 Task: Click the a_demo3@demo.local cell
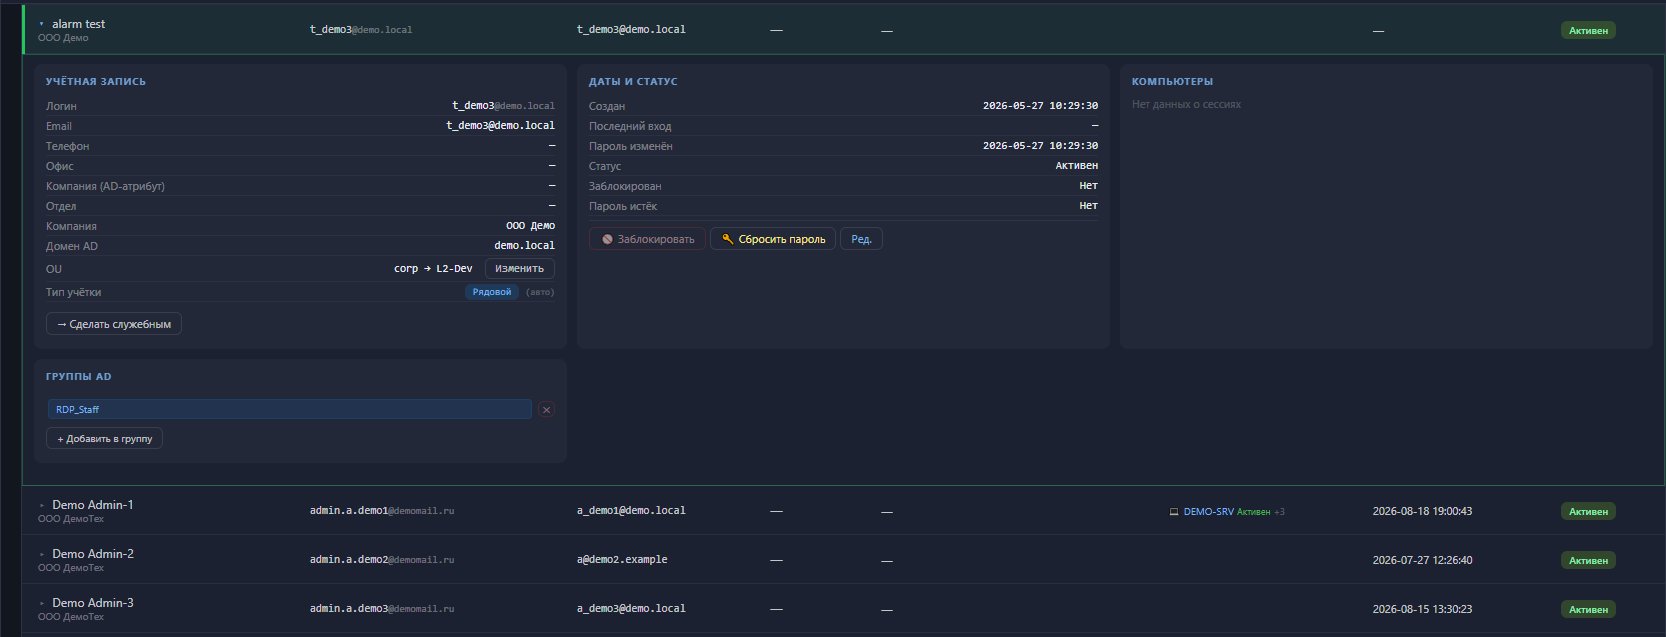coord(631,609)
